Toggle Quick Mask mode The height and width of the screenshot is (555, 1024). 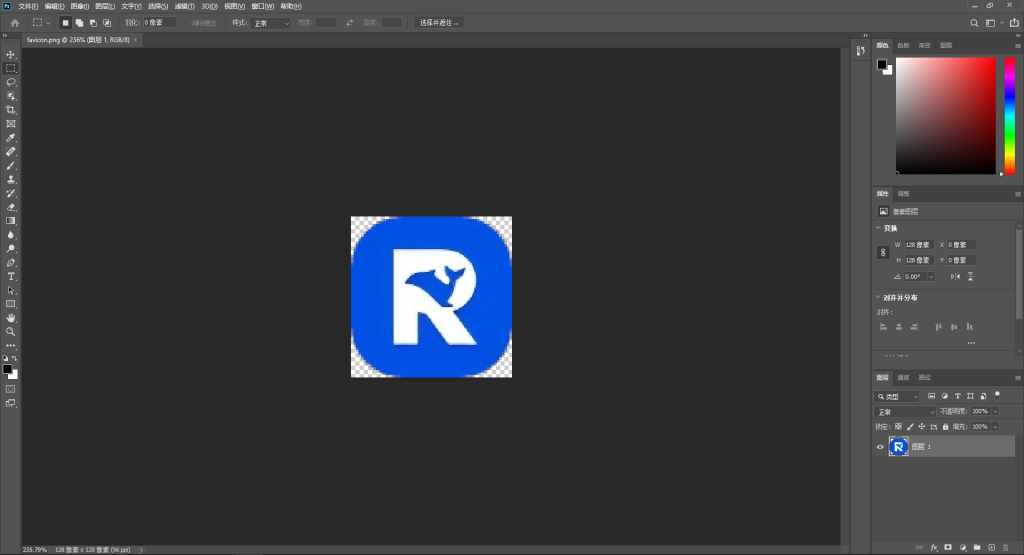(x=10, y=389)
